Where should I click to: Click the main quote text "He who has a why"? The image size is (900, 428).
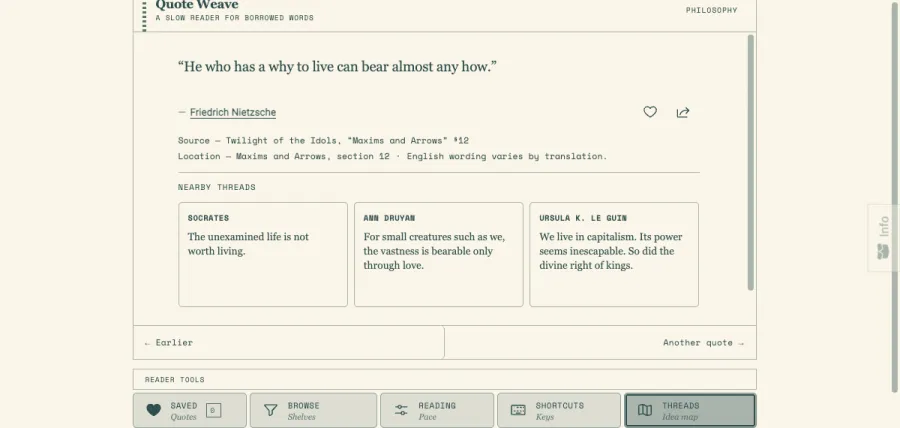click(x=338, y=67)
